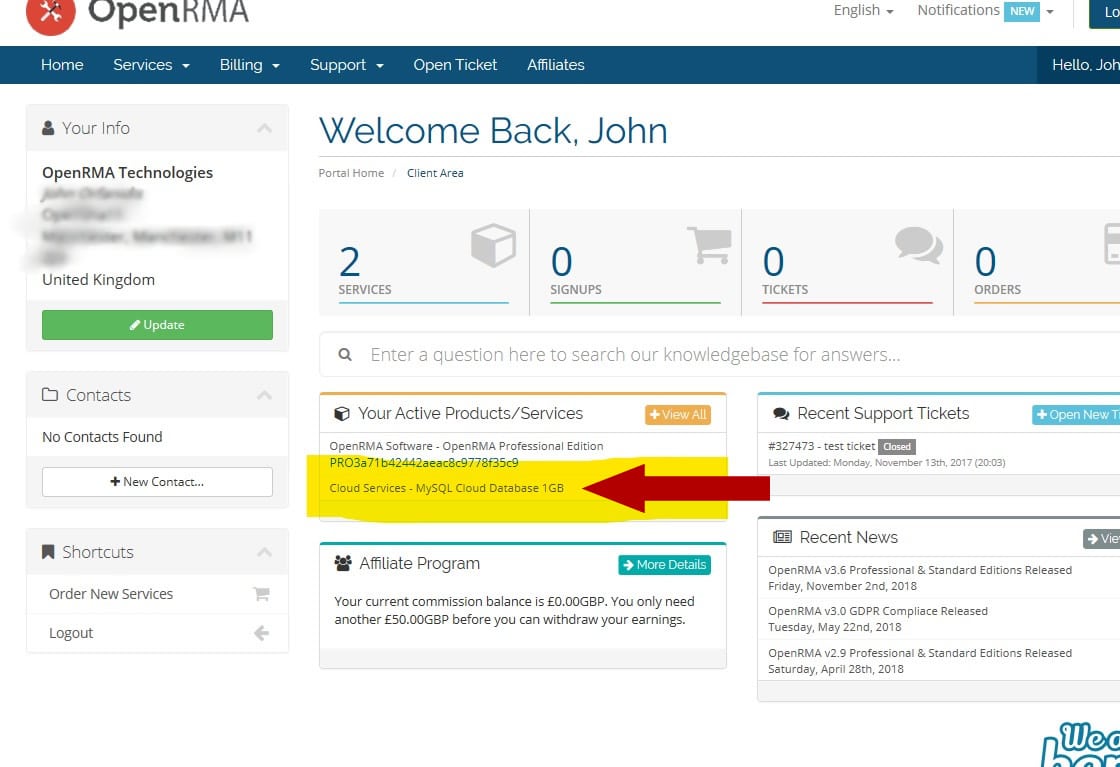The image size is (1120, 767).
Task: Click the Portal Home breadcrumb link
Action: pyautogui.click(x=351, y=173)
